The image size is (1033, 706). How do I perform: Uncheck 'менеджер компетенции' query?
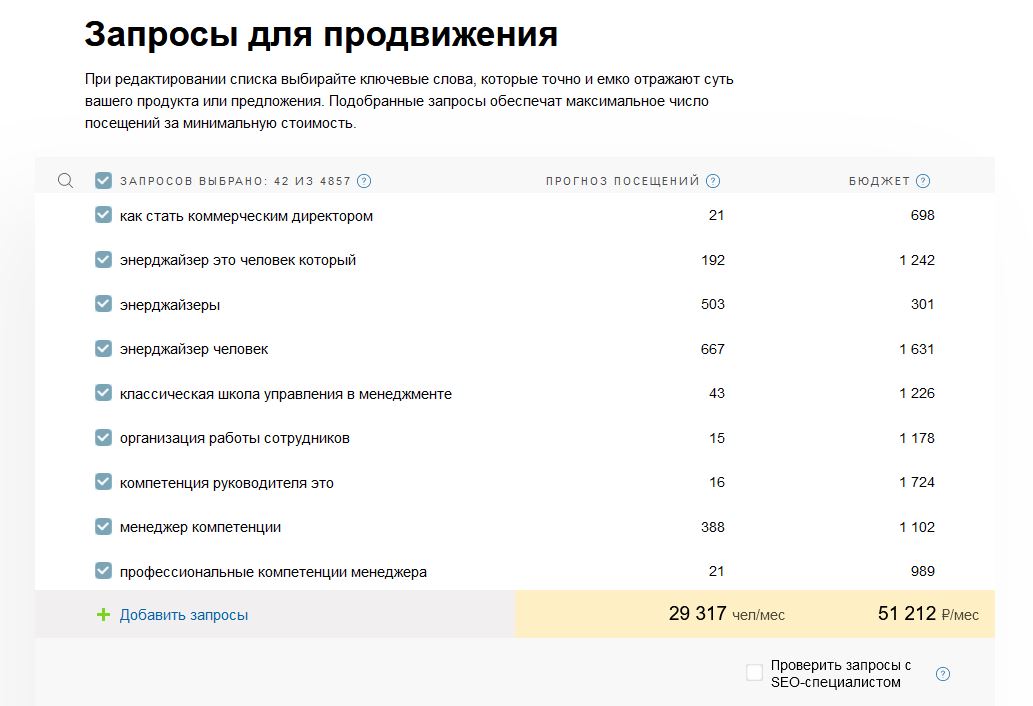[x=101, y=527]
